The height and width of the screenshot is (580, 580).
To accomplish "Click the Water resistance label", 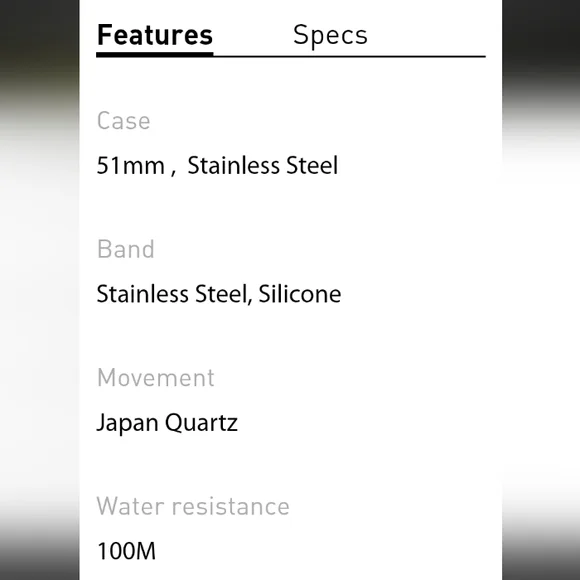I will pyautogui.click(x=193, y=506).
